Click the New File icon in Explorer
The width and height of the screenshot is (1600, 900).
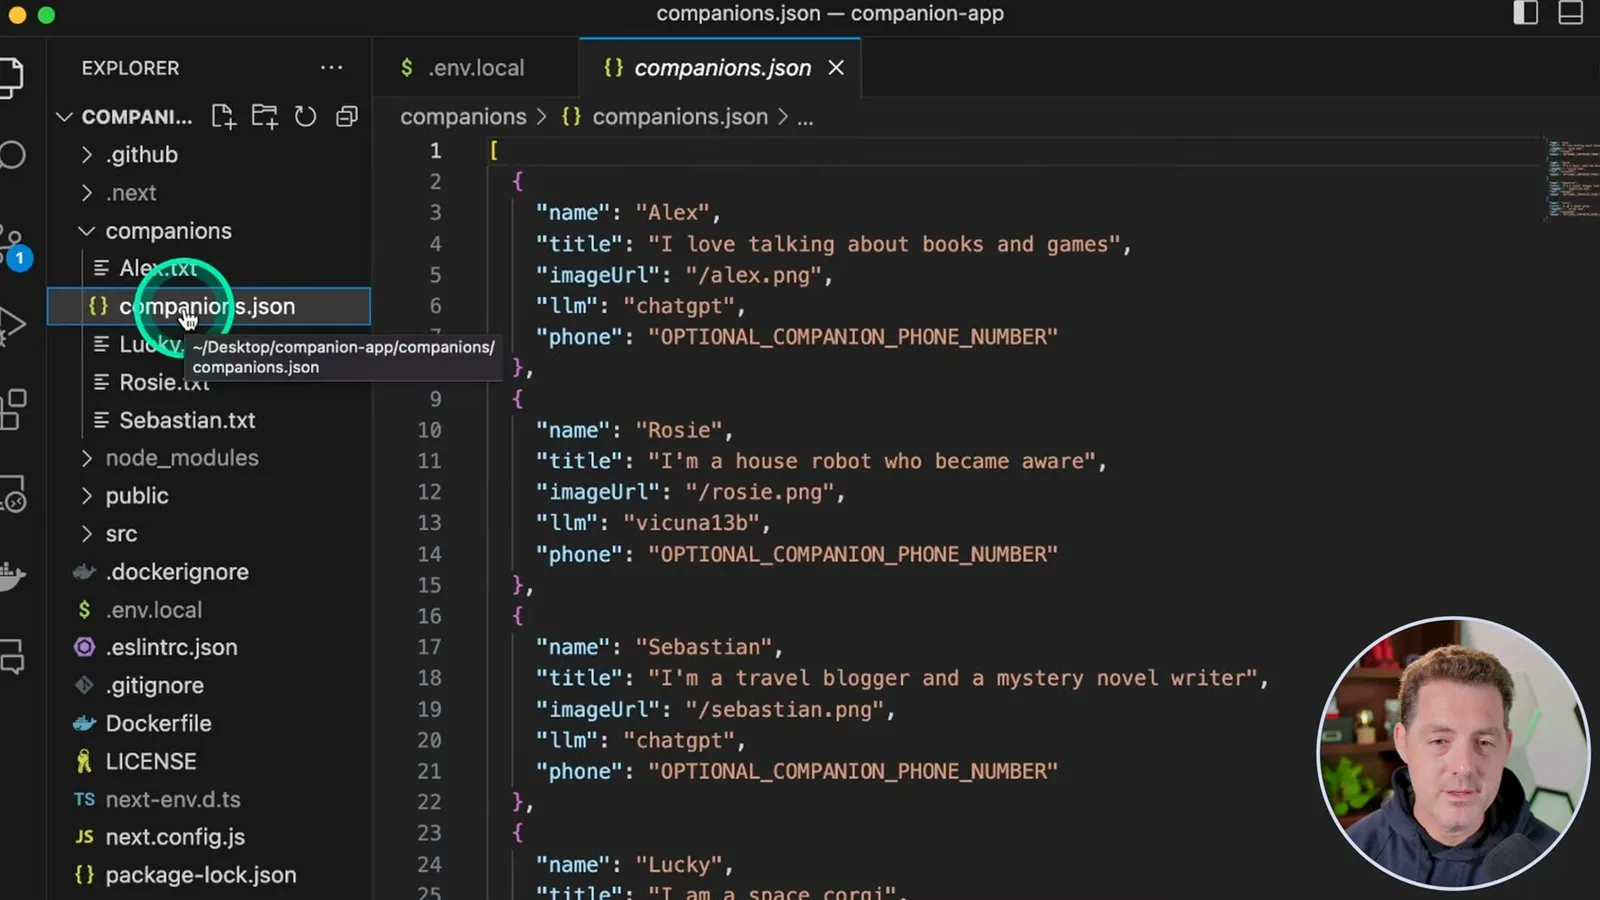click(x=223, y=117)
